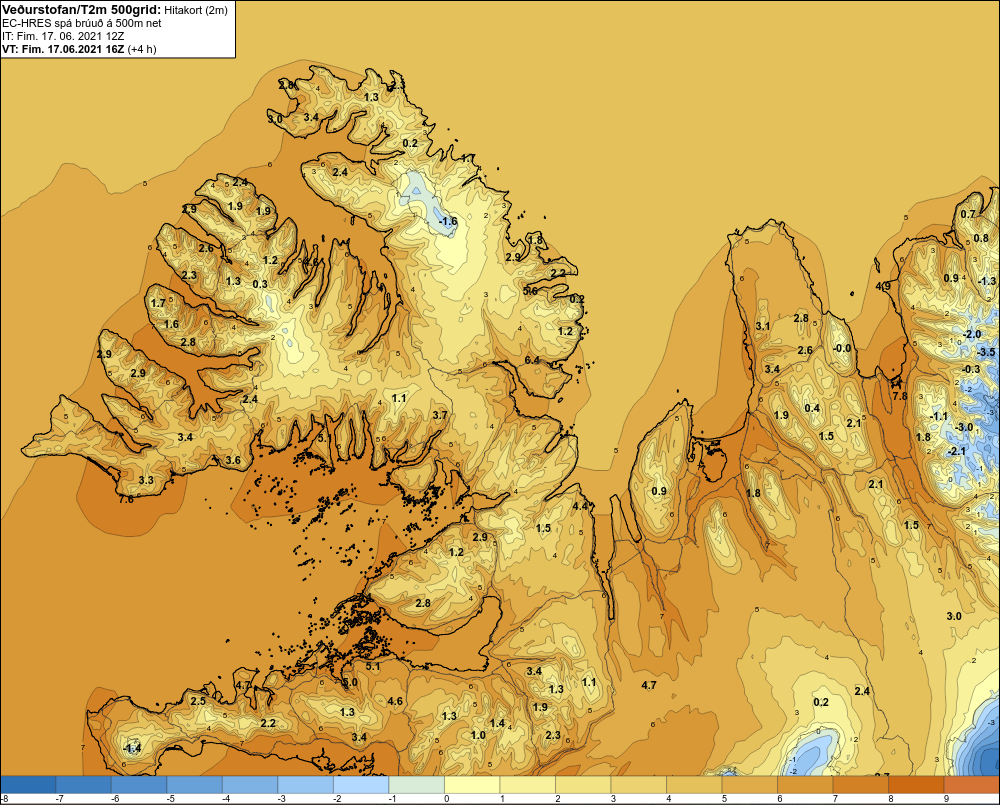Click the 7.8 temperature value on the map
Image resolution: width=1000 pixels, height=805 pixels.
point(899,395)
